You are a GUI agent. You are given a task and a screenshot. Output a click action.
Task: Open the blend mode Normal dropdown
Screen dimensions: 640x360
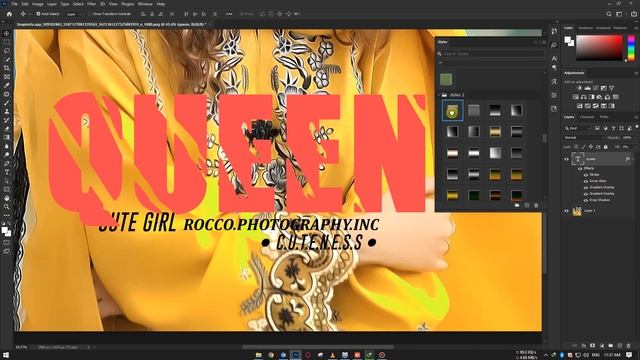point(584,138)
